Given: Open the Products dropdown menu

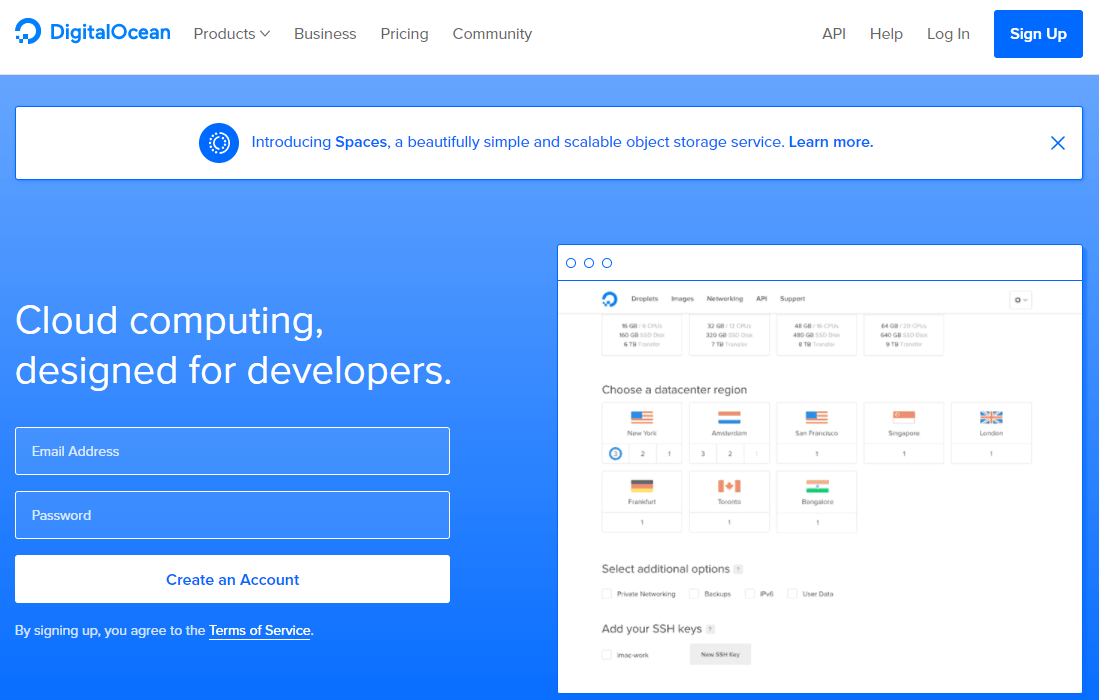Looking at the screenshot, I should [x=231, y=33].
